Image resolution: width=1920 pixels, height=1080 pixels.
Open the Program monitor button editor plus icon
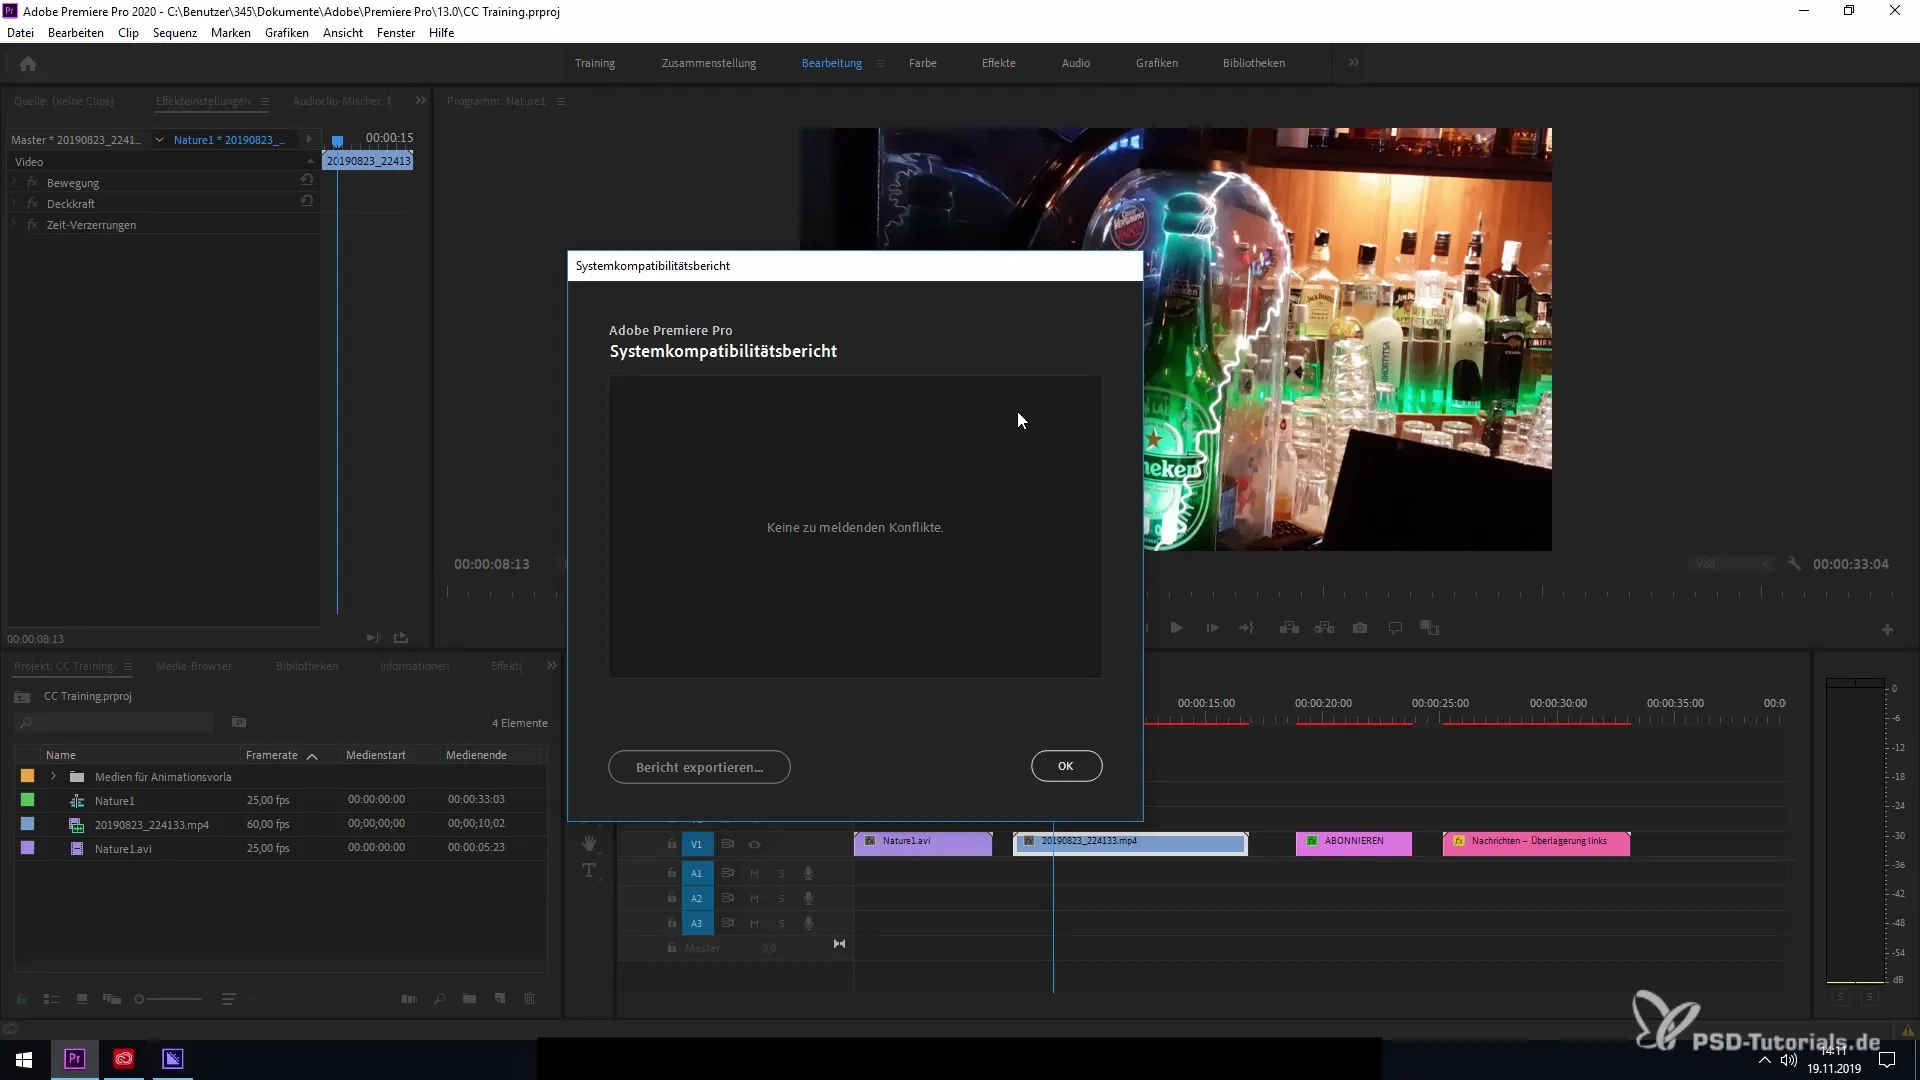[x=1887, y=629]
